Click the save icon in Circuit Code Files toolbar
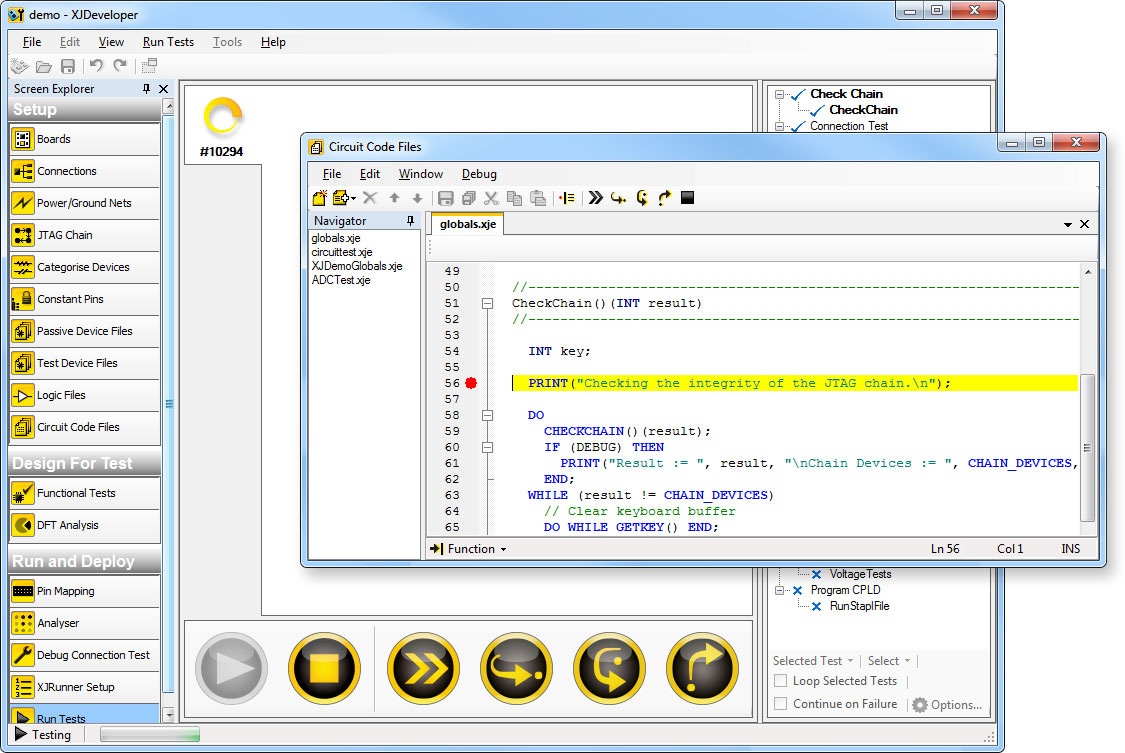The image size is (1125, 753). click(x=446, y=198)
